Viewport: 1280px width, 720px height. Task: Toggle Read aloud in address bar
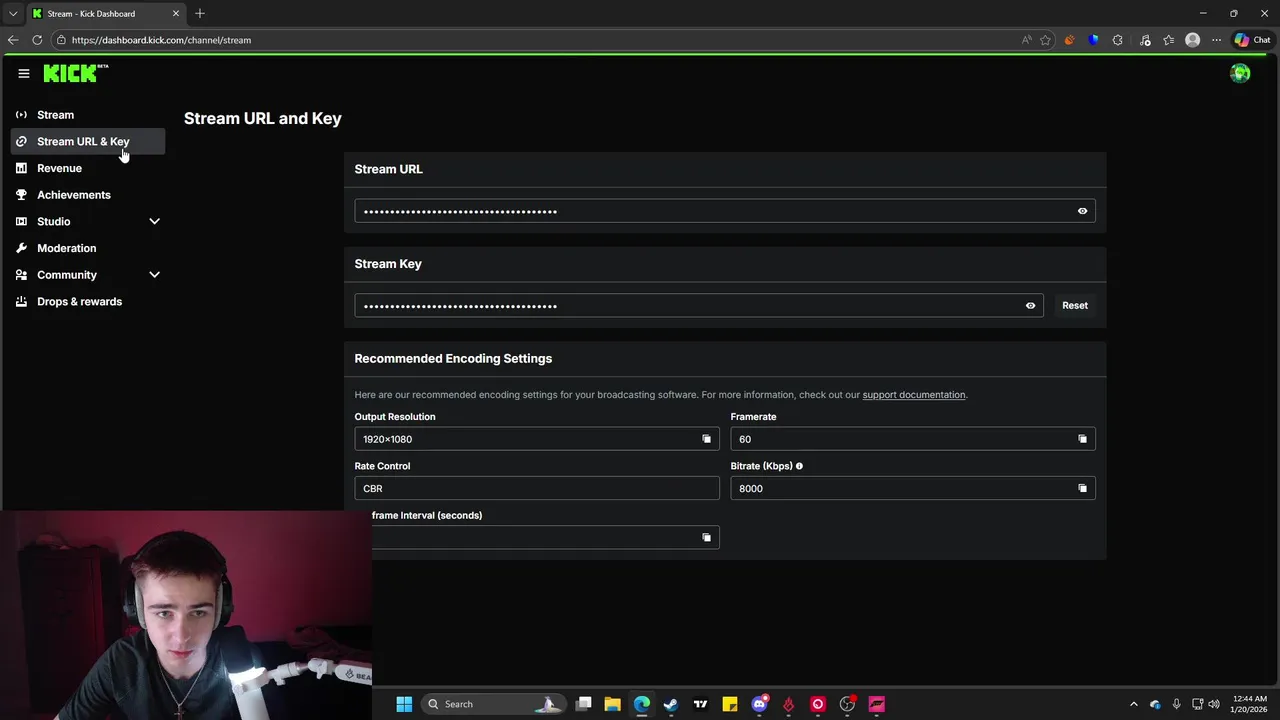click(1026, 40)
